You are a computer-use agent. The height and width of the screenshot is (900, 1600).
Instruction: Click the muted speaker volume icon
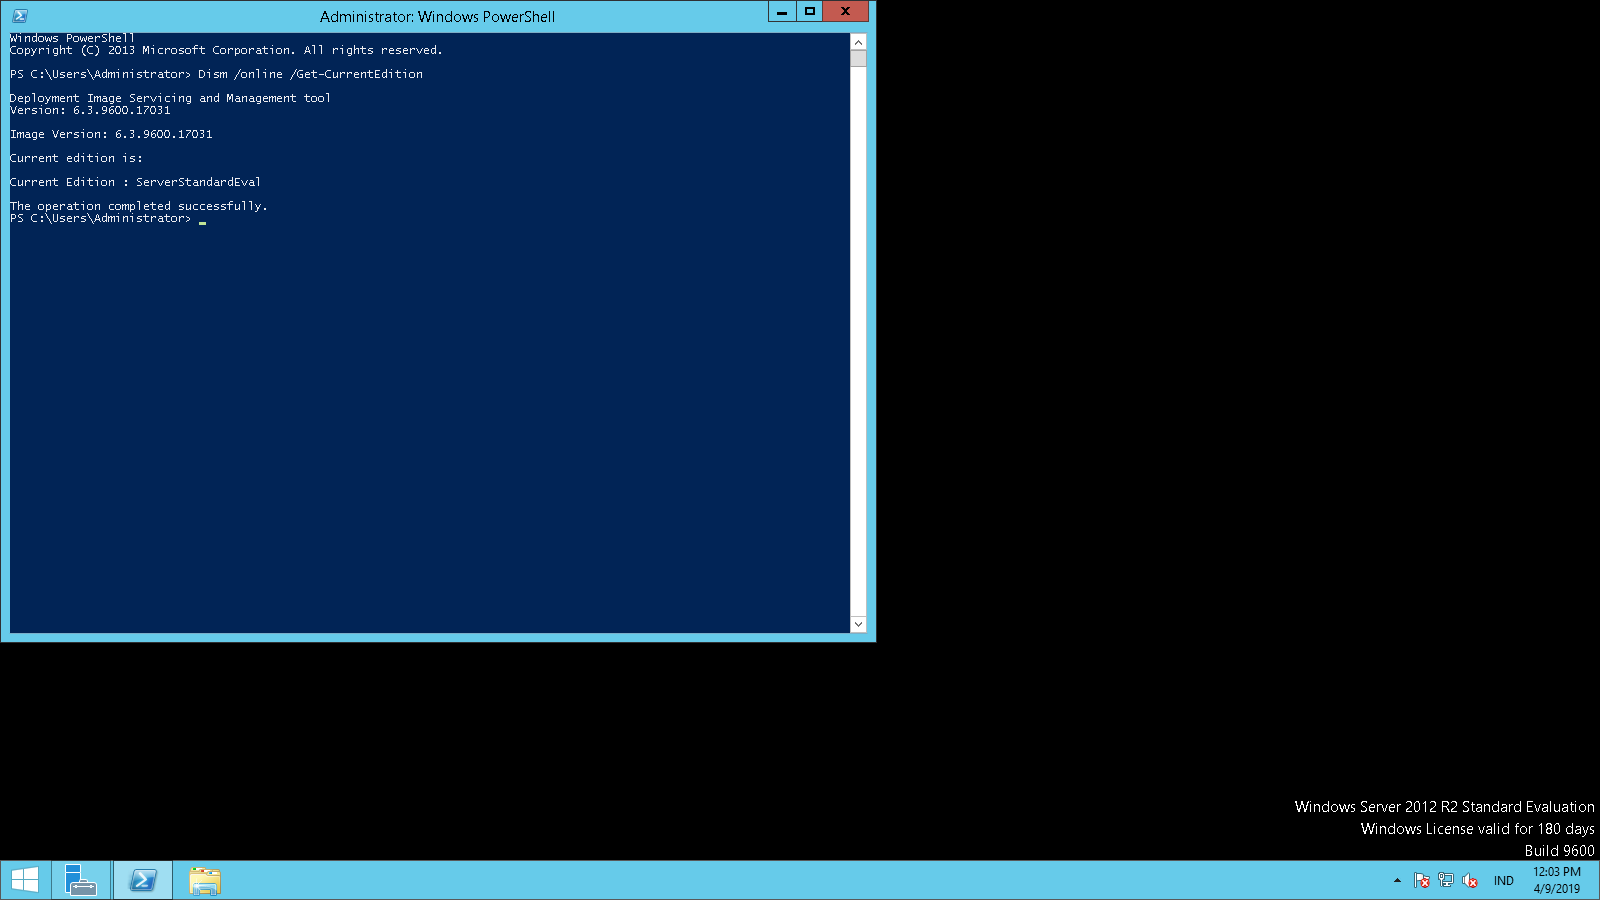pyautogui.click(x=1469, y=880)
